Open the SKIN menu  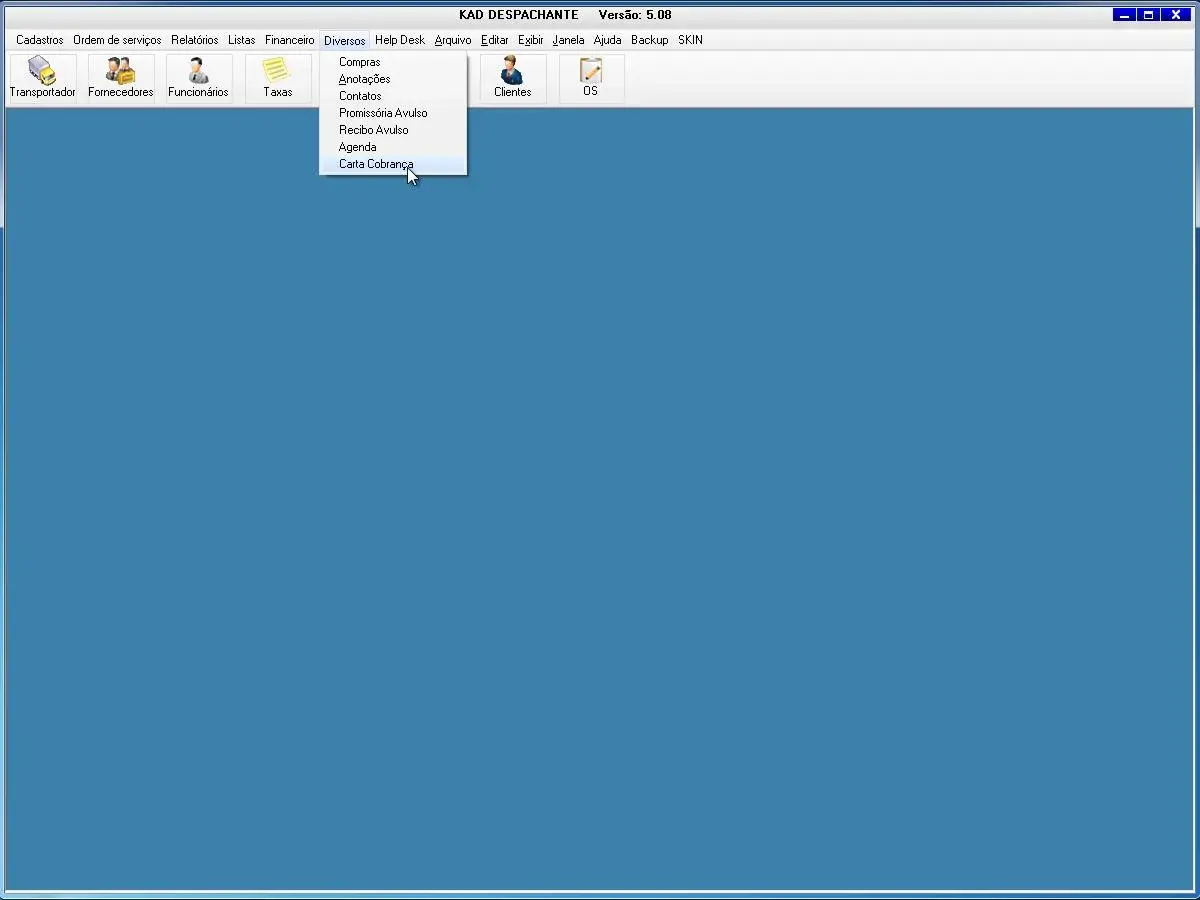(690, 40)
